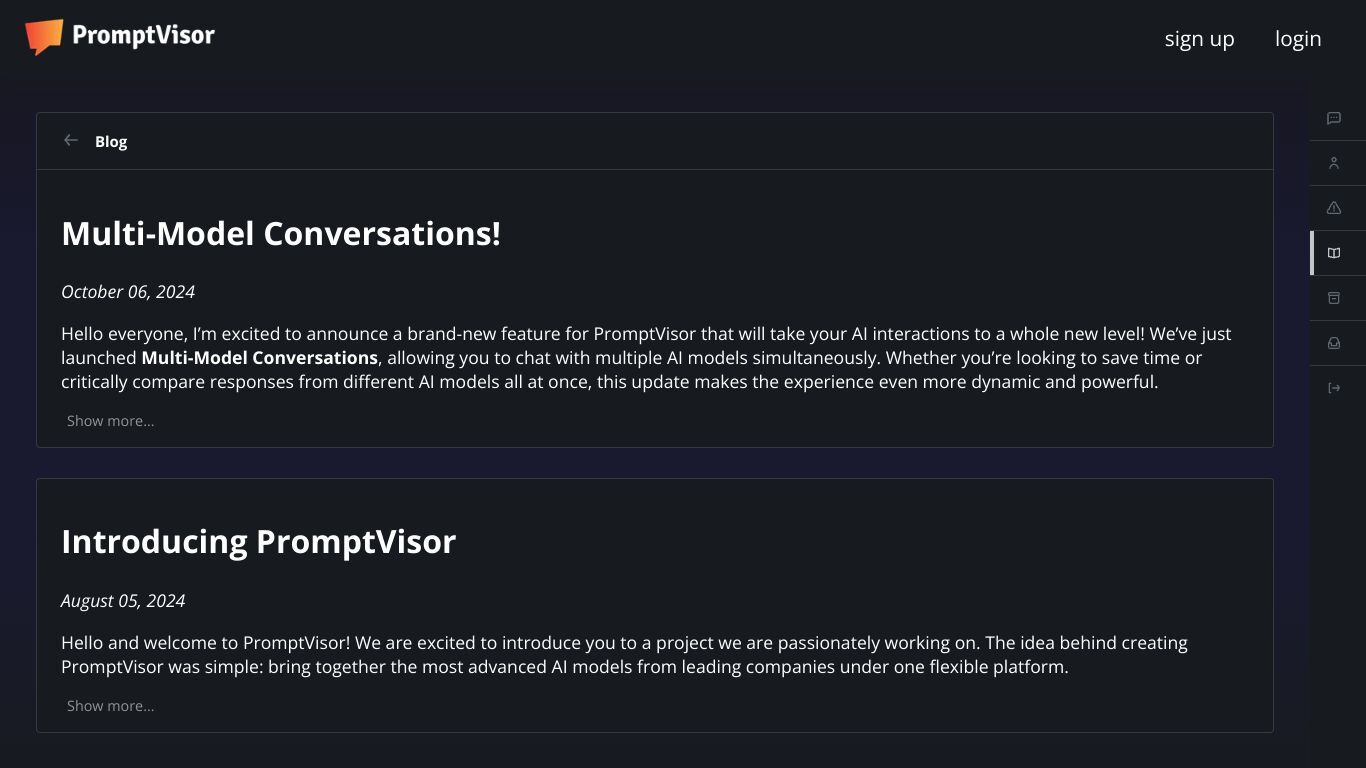This screenshot has height=768, width=1366.
Task: Select the open book blog icon
Action: pyautogui.click(x=1333, y=253)
